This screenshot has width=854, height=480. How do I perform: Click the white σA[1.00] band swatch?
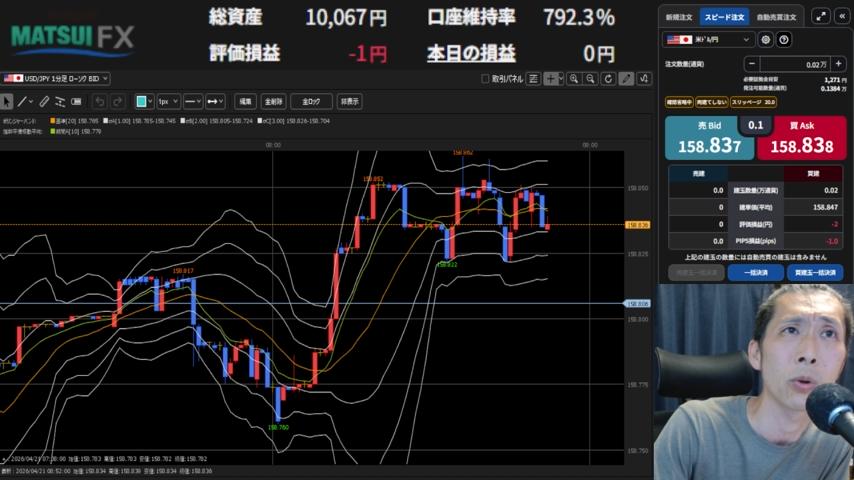[x=106, y=121]
